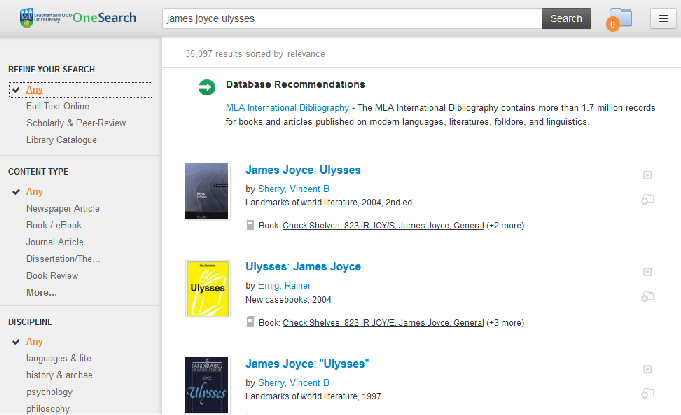
Task: Click dark blue Ulysses cover thumbnail
Action: click(206, 385)
